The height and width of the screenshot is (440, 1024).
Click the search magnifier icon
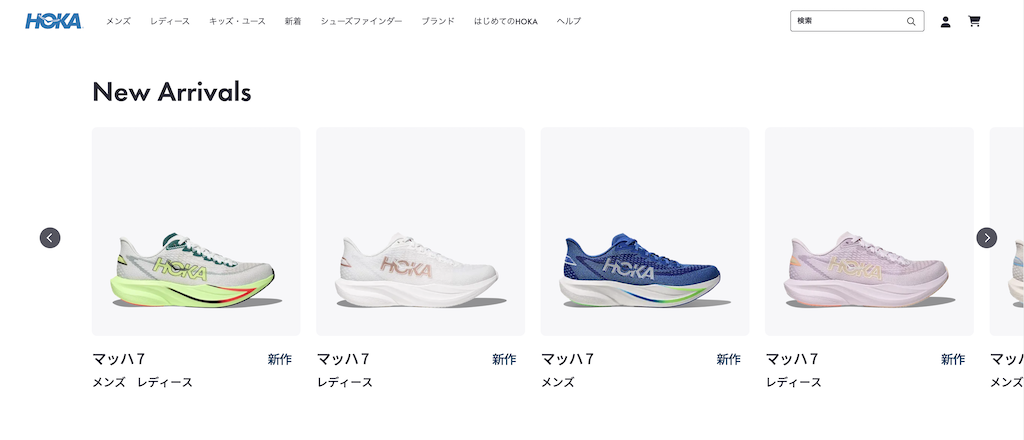tap(910, 22)
